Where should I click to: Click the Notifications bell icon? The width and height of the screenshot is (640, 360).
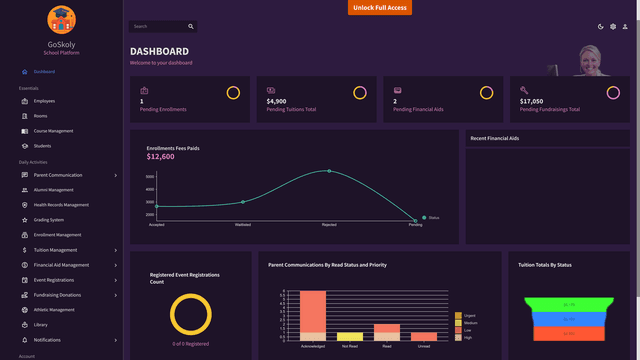[x=24, y=340]
